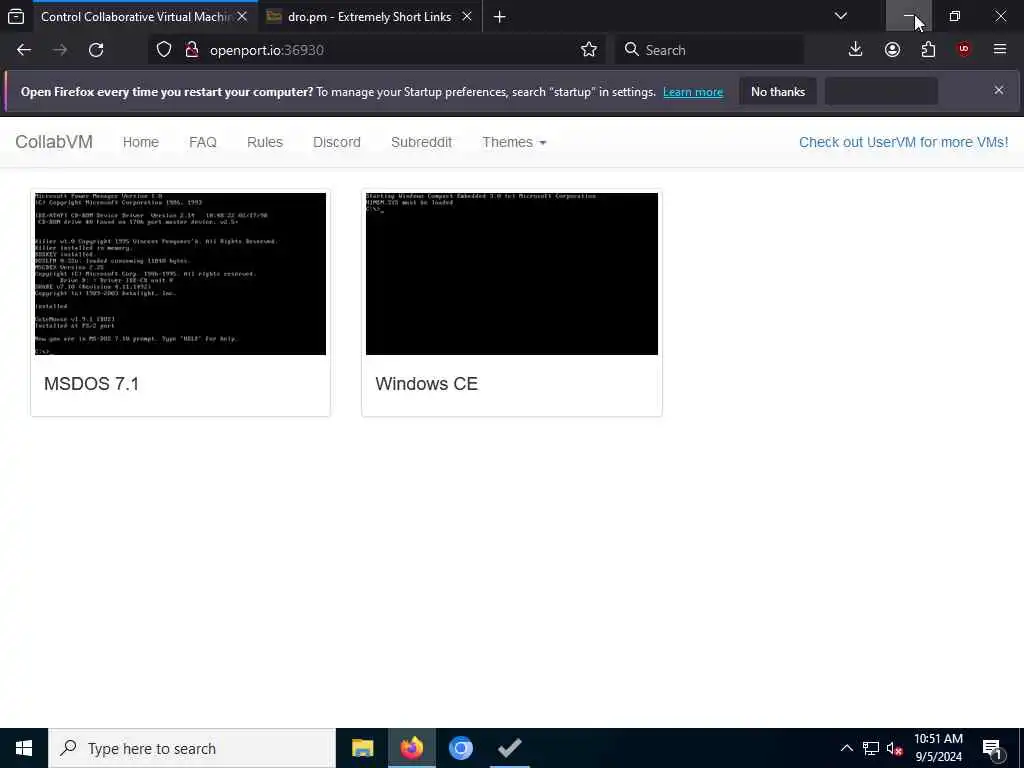The image size is (1024, 768).
Task: Open the Firefox account icon
Action: (892, 50)
